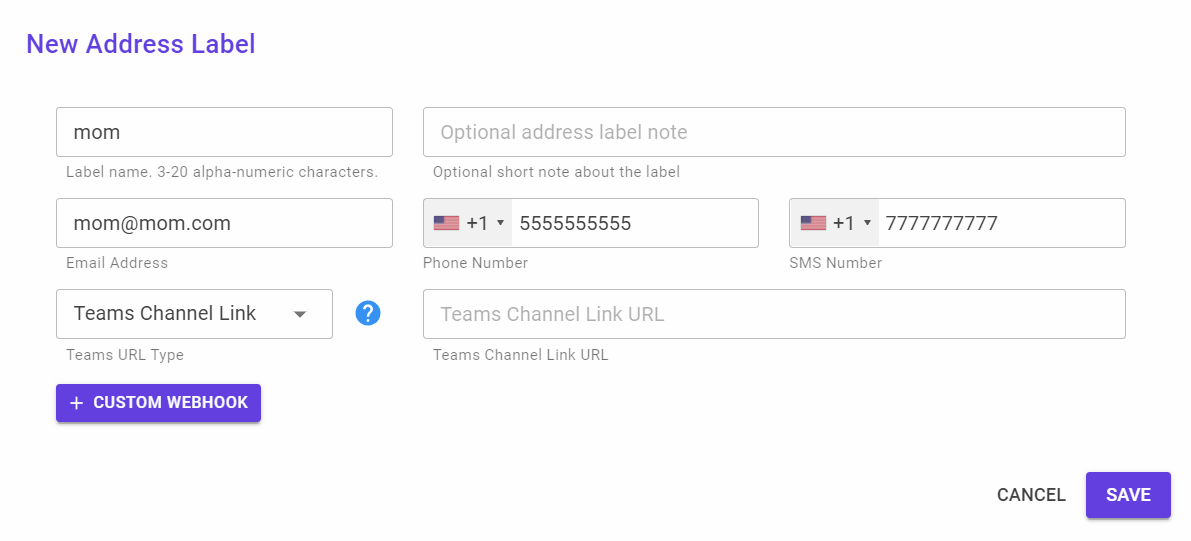The width and height of the screenshot is (1191, 541).
Task: Open the Phone Number country code arrow
Action: pos(500,223)
